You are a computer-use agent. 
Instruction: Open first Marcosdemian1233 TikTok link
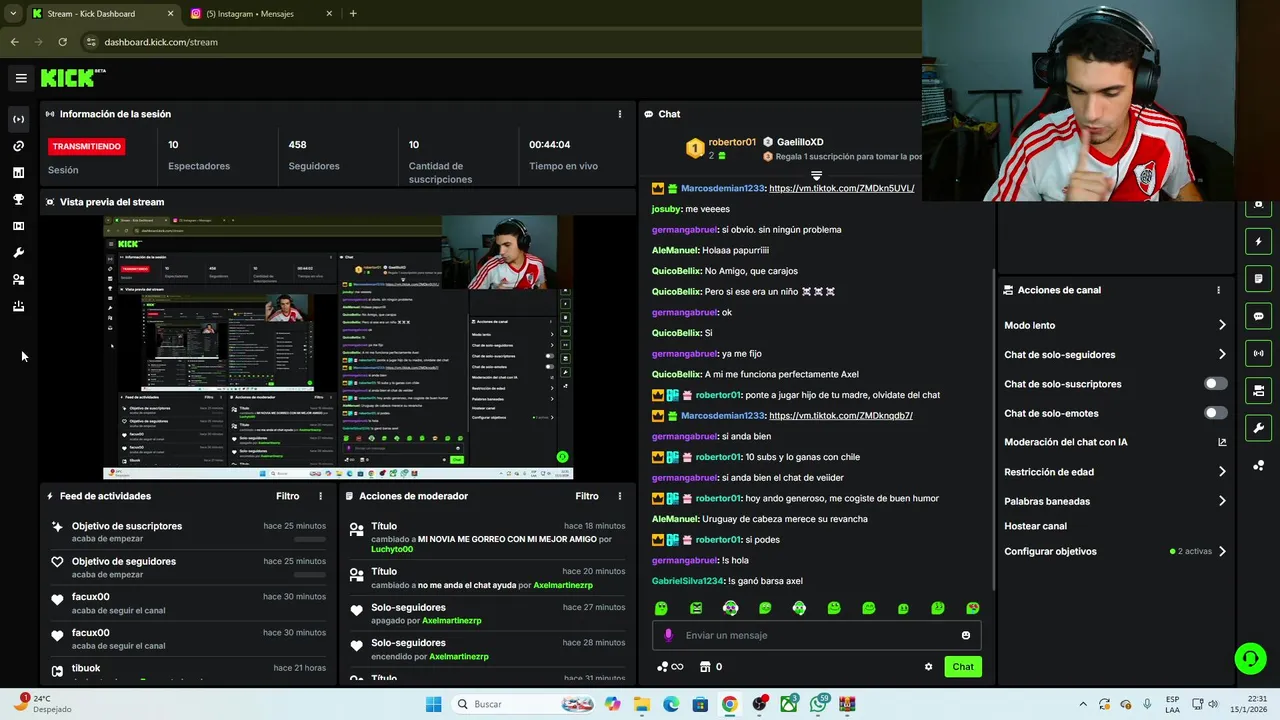(x=841, y=188)
